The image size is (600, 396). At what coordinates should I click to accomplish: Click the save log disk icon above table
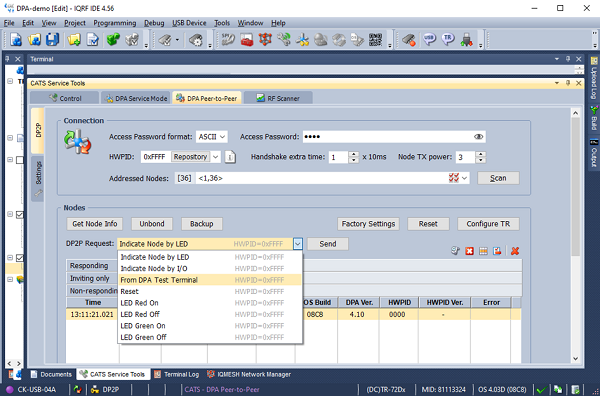click(497, 251)
